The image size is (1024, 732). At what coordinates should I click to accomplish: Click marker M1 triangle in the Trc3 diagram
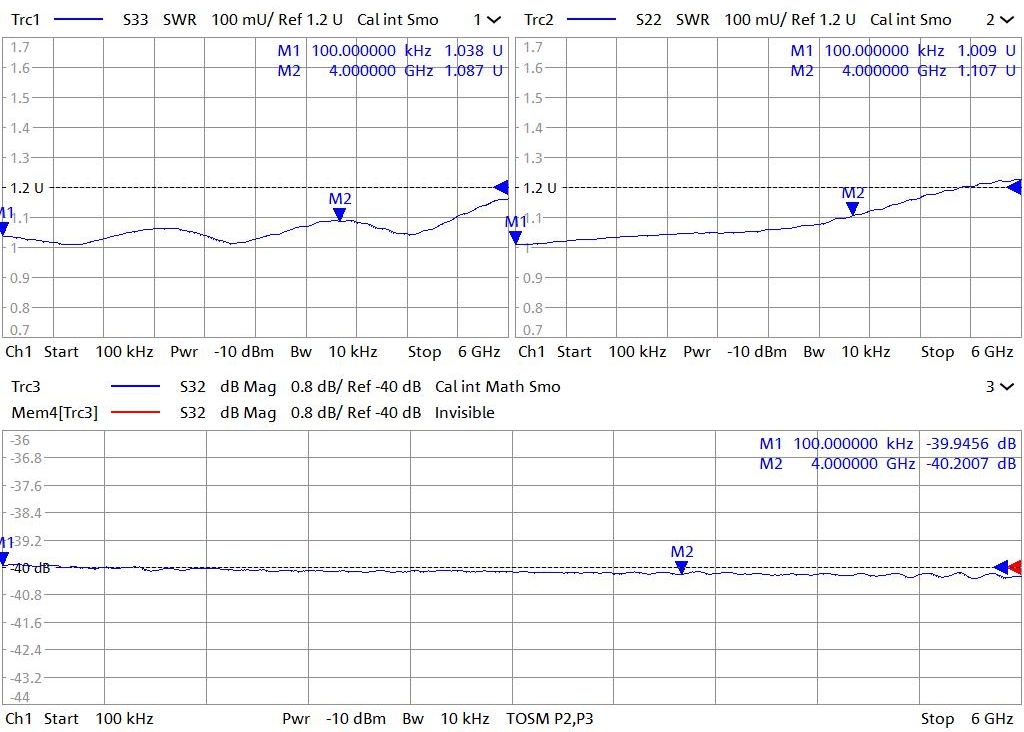[4, 558]
